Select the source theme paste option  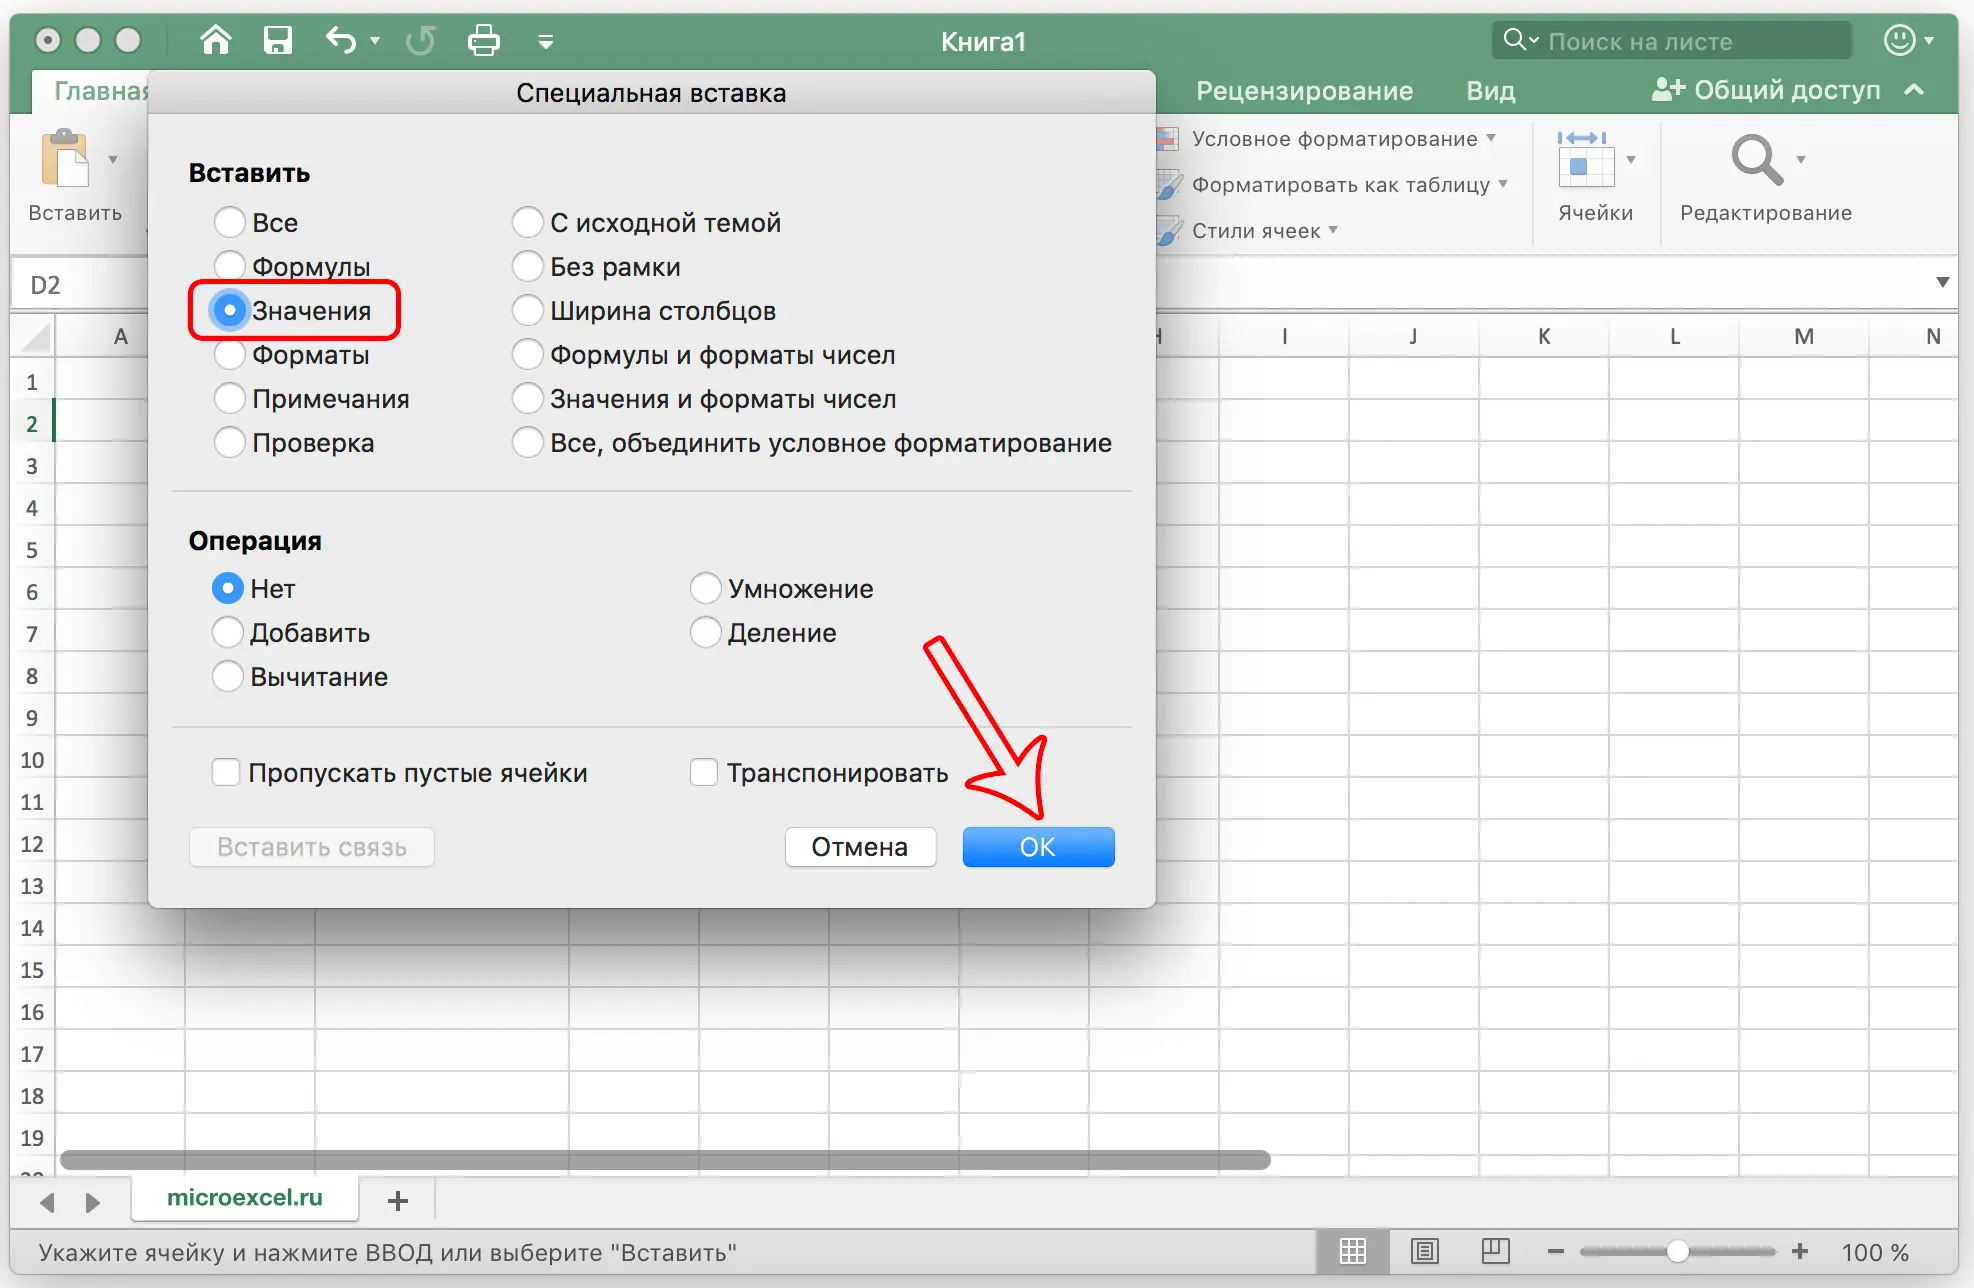tap(527, 222)
